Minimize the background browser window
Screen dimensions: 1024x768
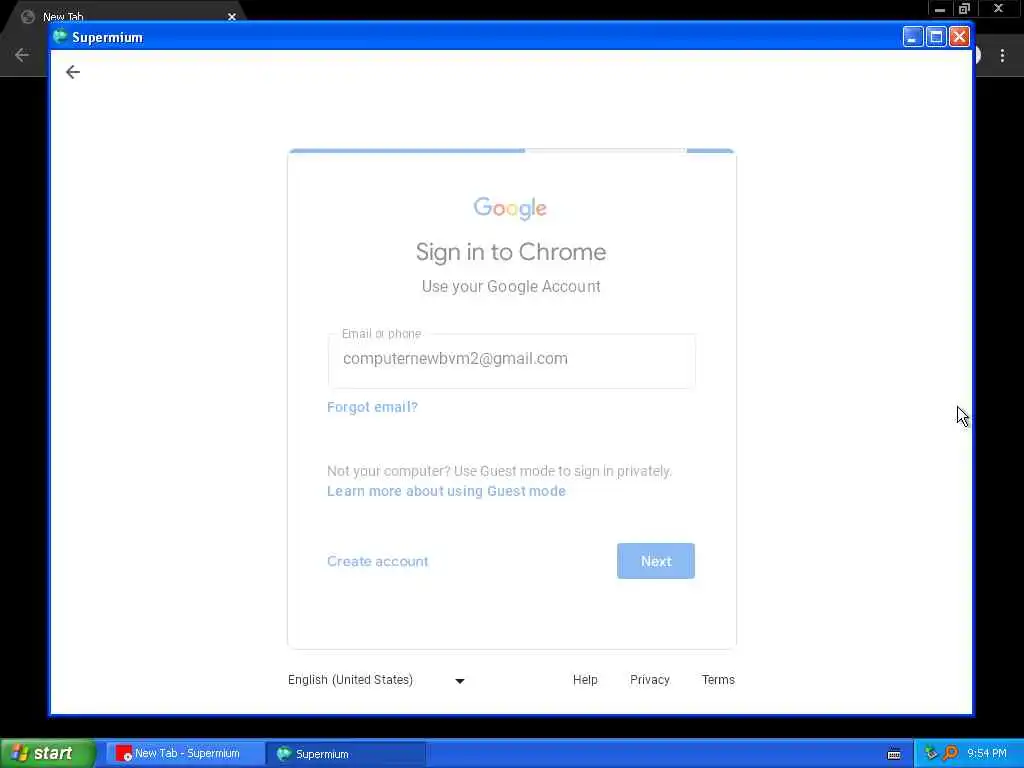pyautogui.click(x=940, y=8)
